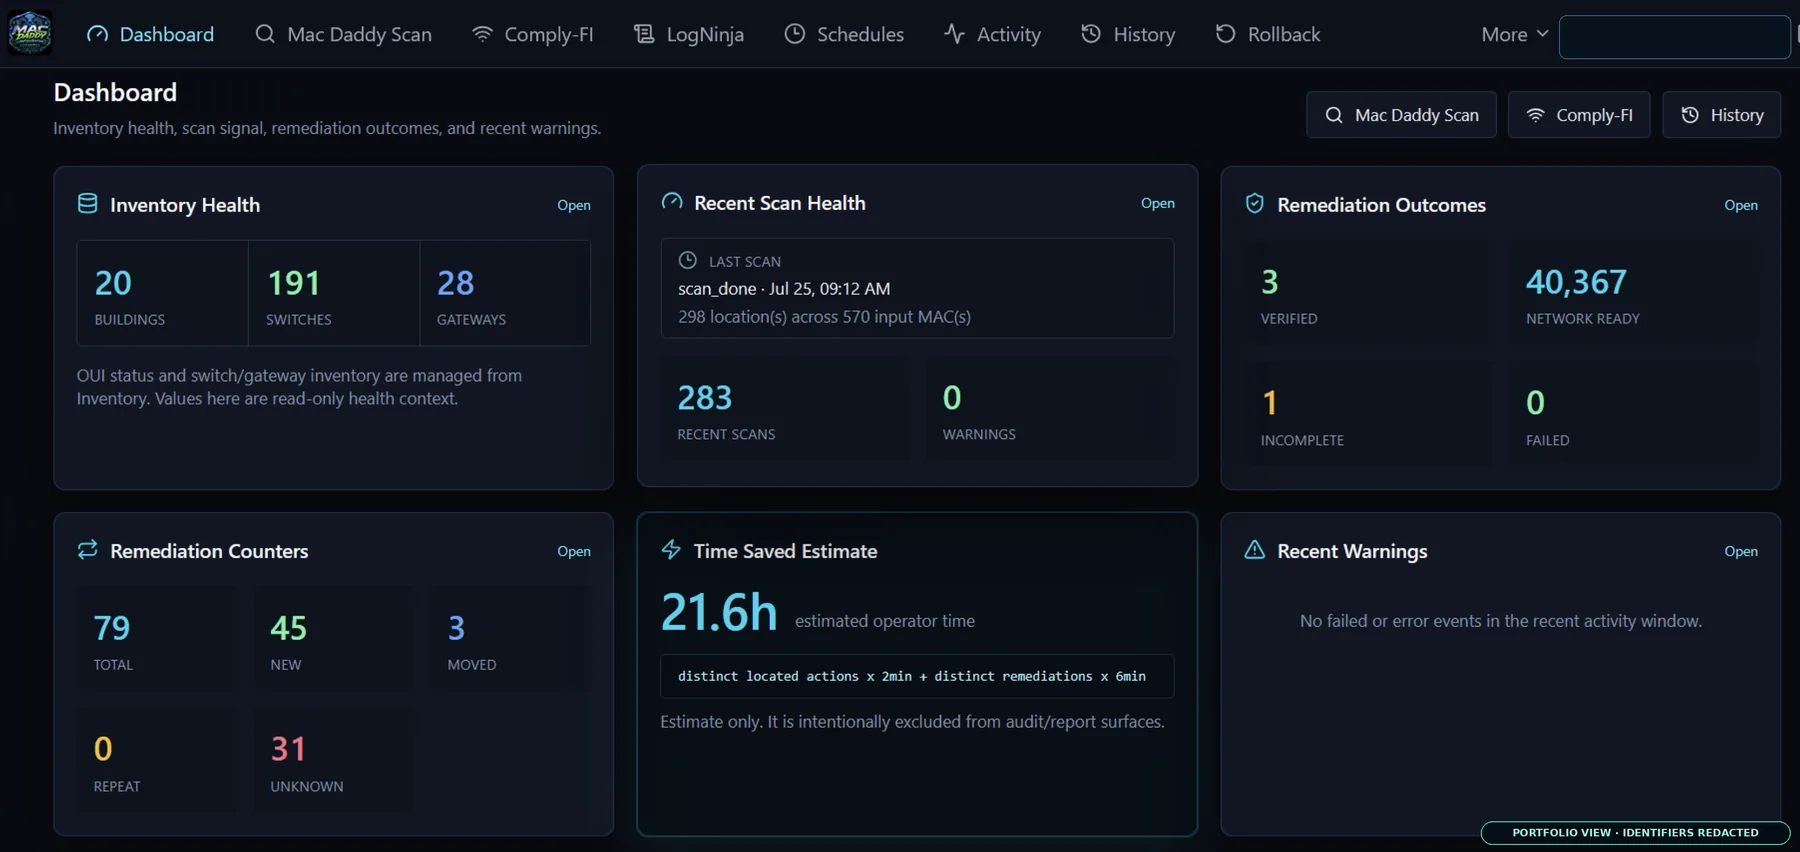This screenshot has height=852, width=1800.
Task: Open the Recent Scan Health card link
Action: point(1158,203)
